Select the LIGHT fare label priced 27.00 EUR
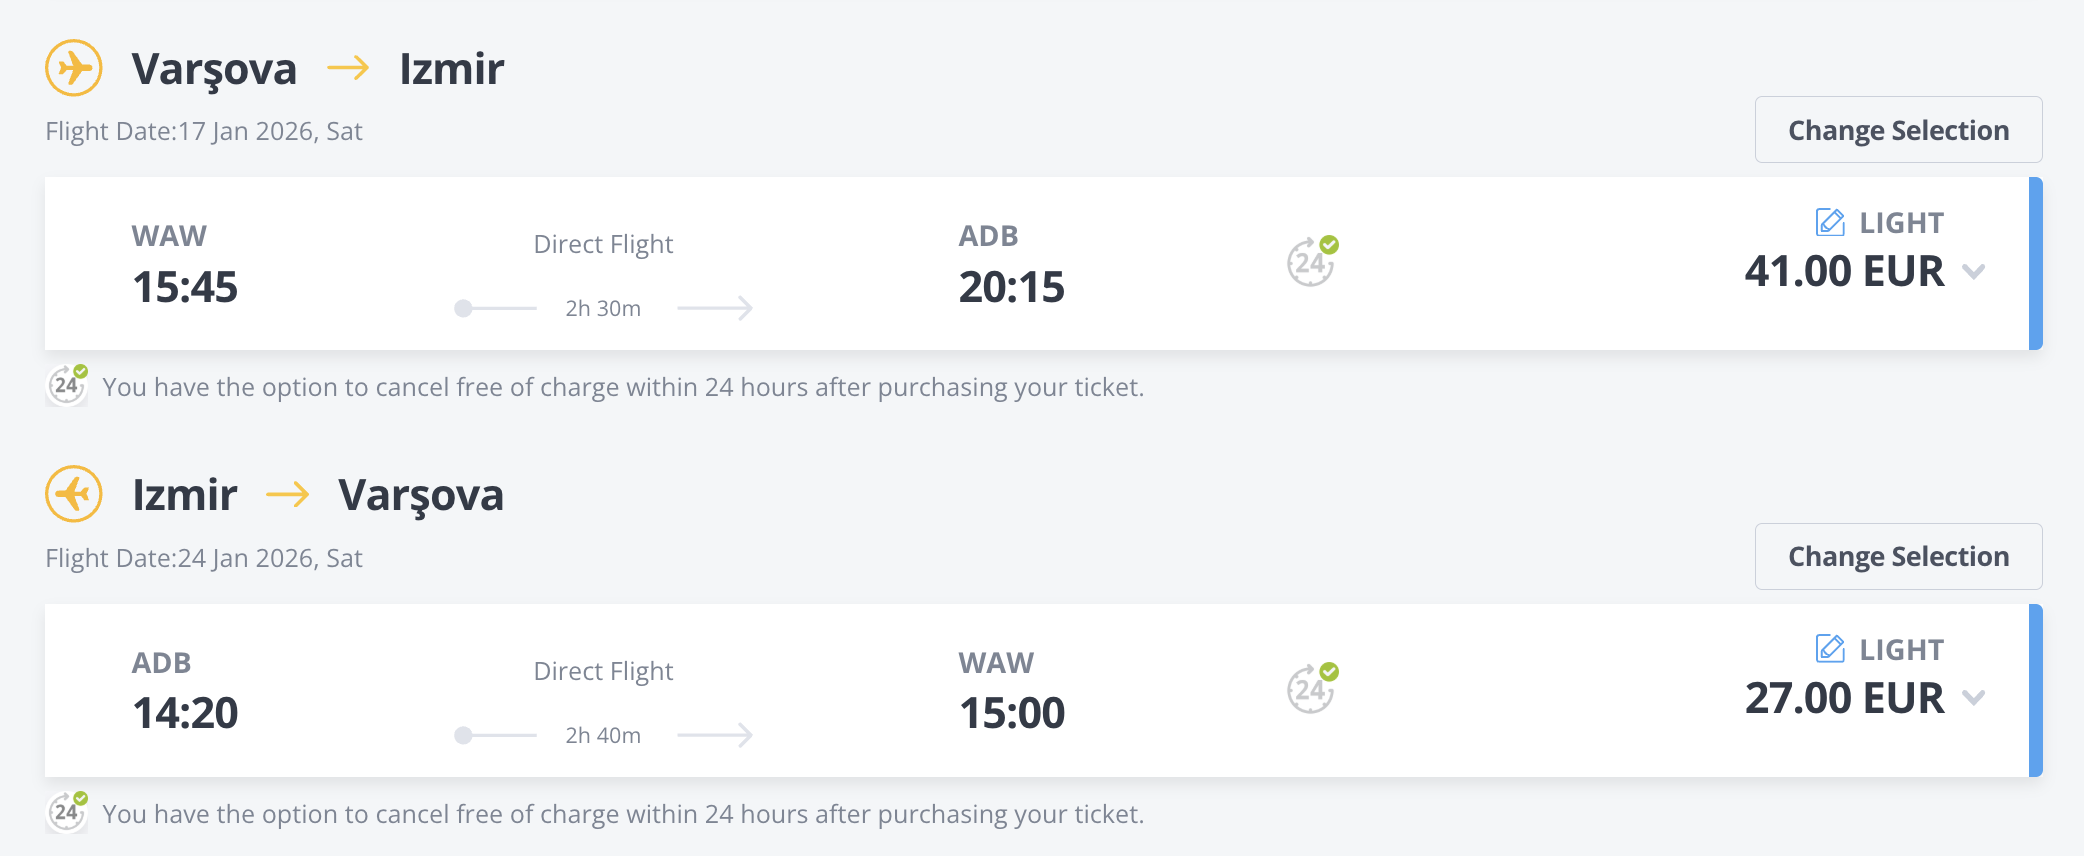 (1901, 650)
